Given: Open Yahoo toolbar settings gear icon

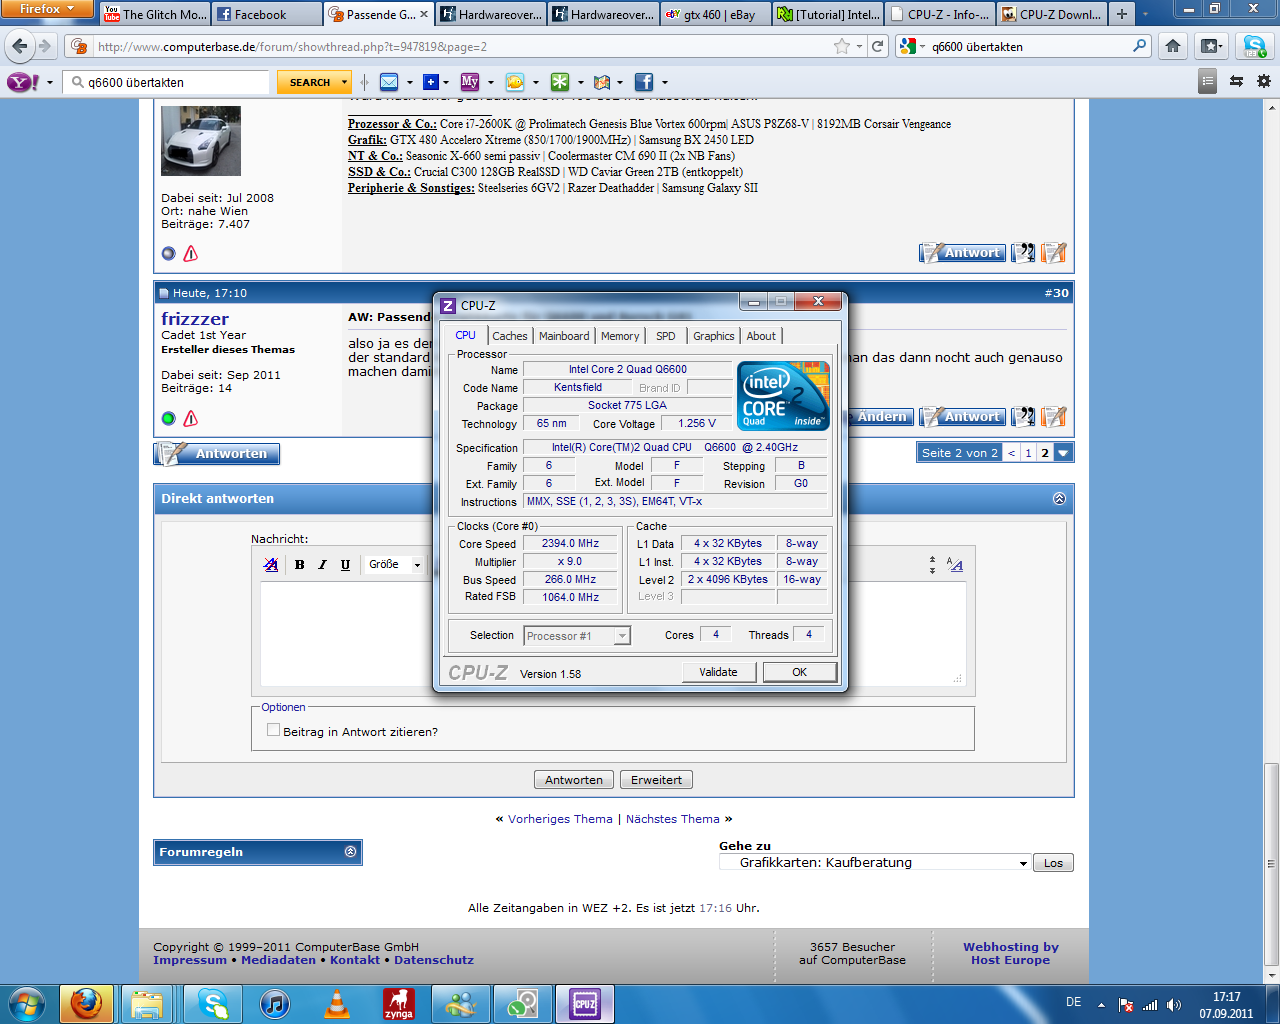Looking at the screenshot, I should (1264, 82).
